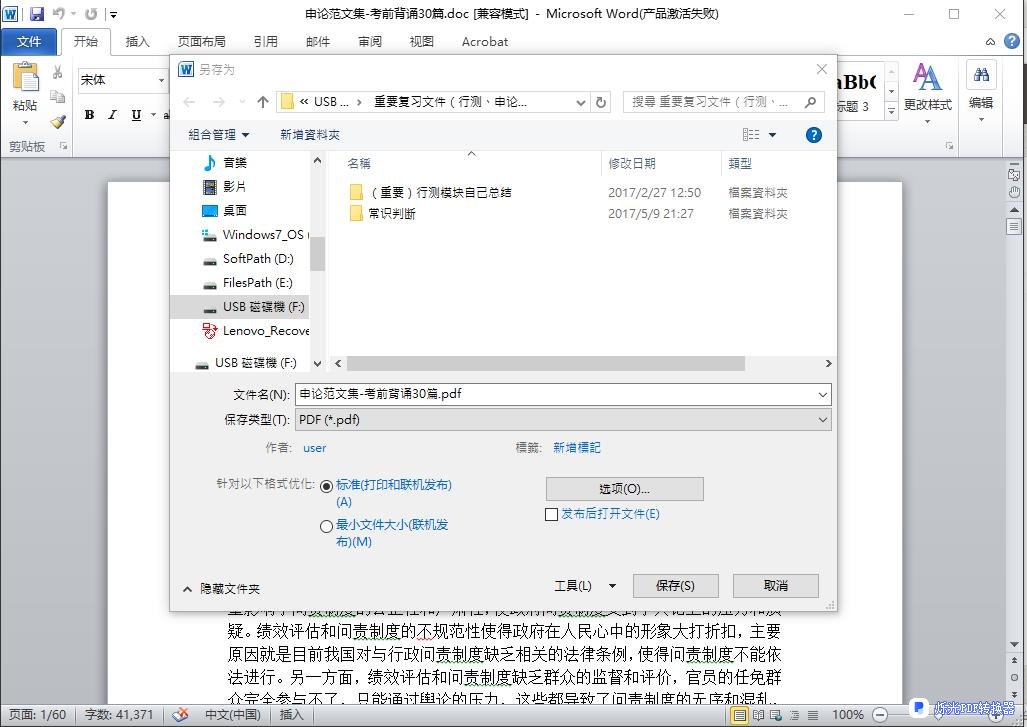Open the Page Layout ribbon tab
The image size is (1027, 727).
click(201, 42)
